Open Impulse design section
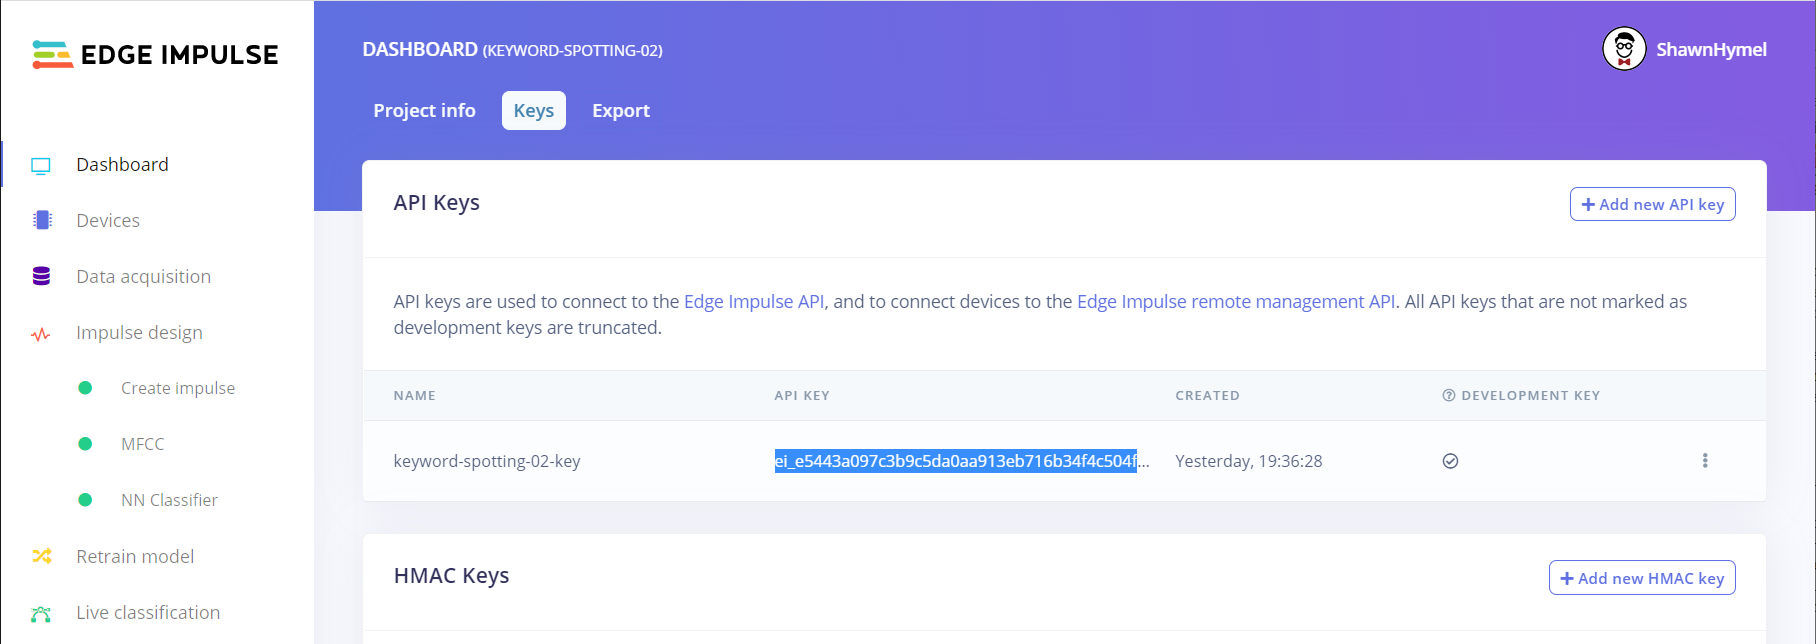 [139, 332]
